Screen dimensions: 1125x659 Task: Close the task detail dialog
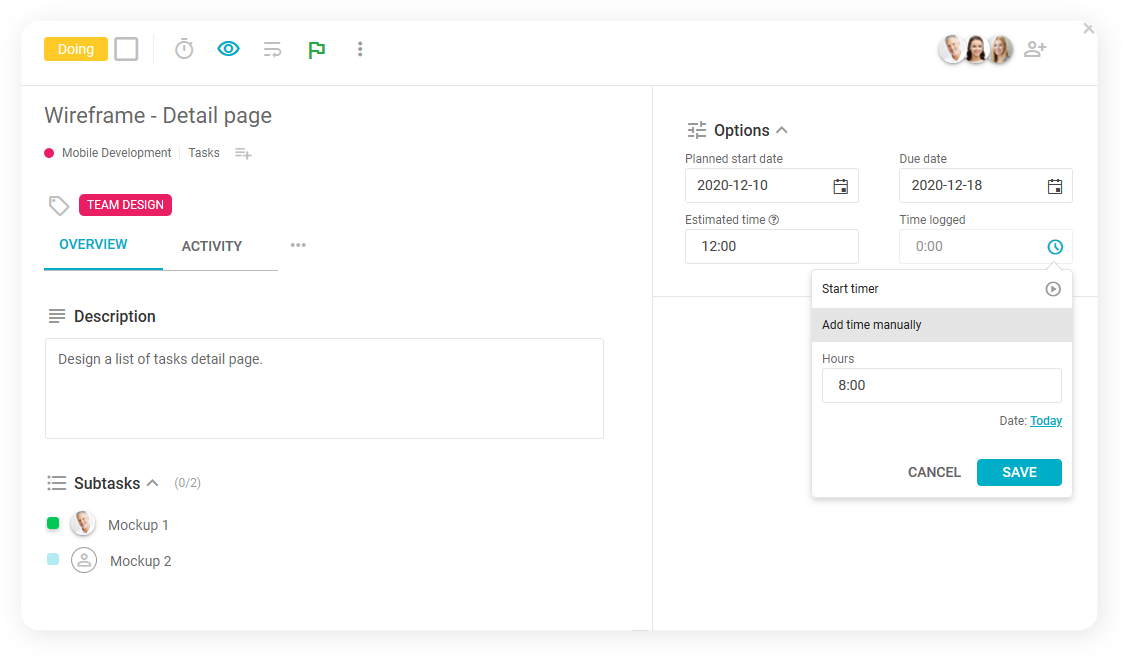pyautogui.click(x=1088, y=29)
